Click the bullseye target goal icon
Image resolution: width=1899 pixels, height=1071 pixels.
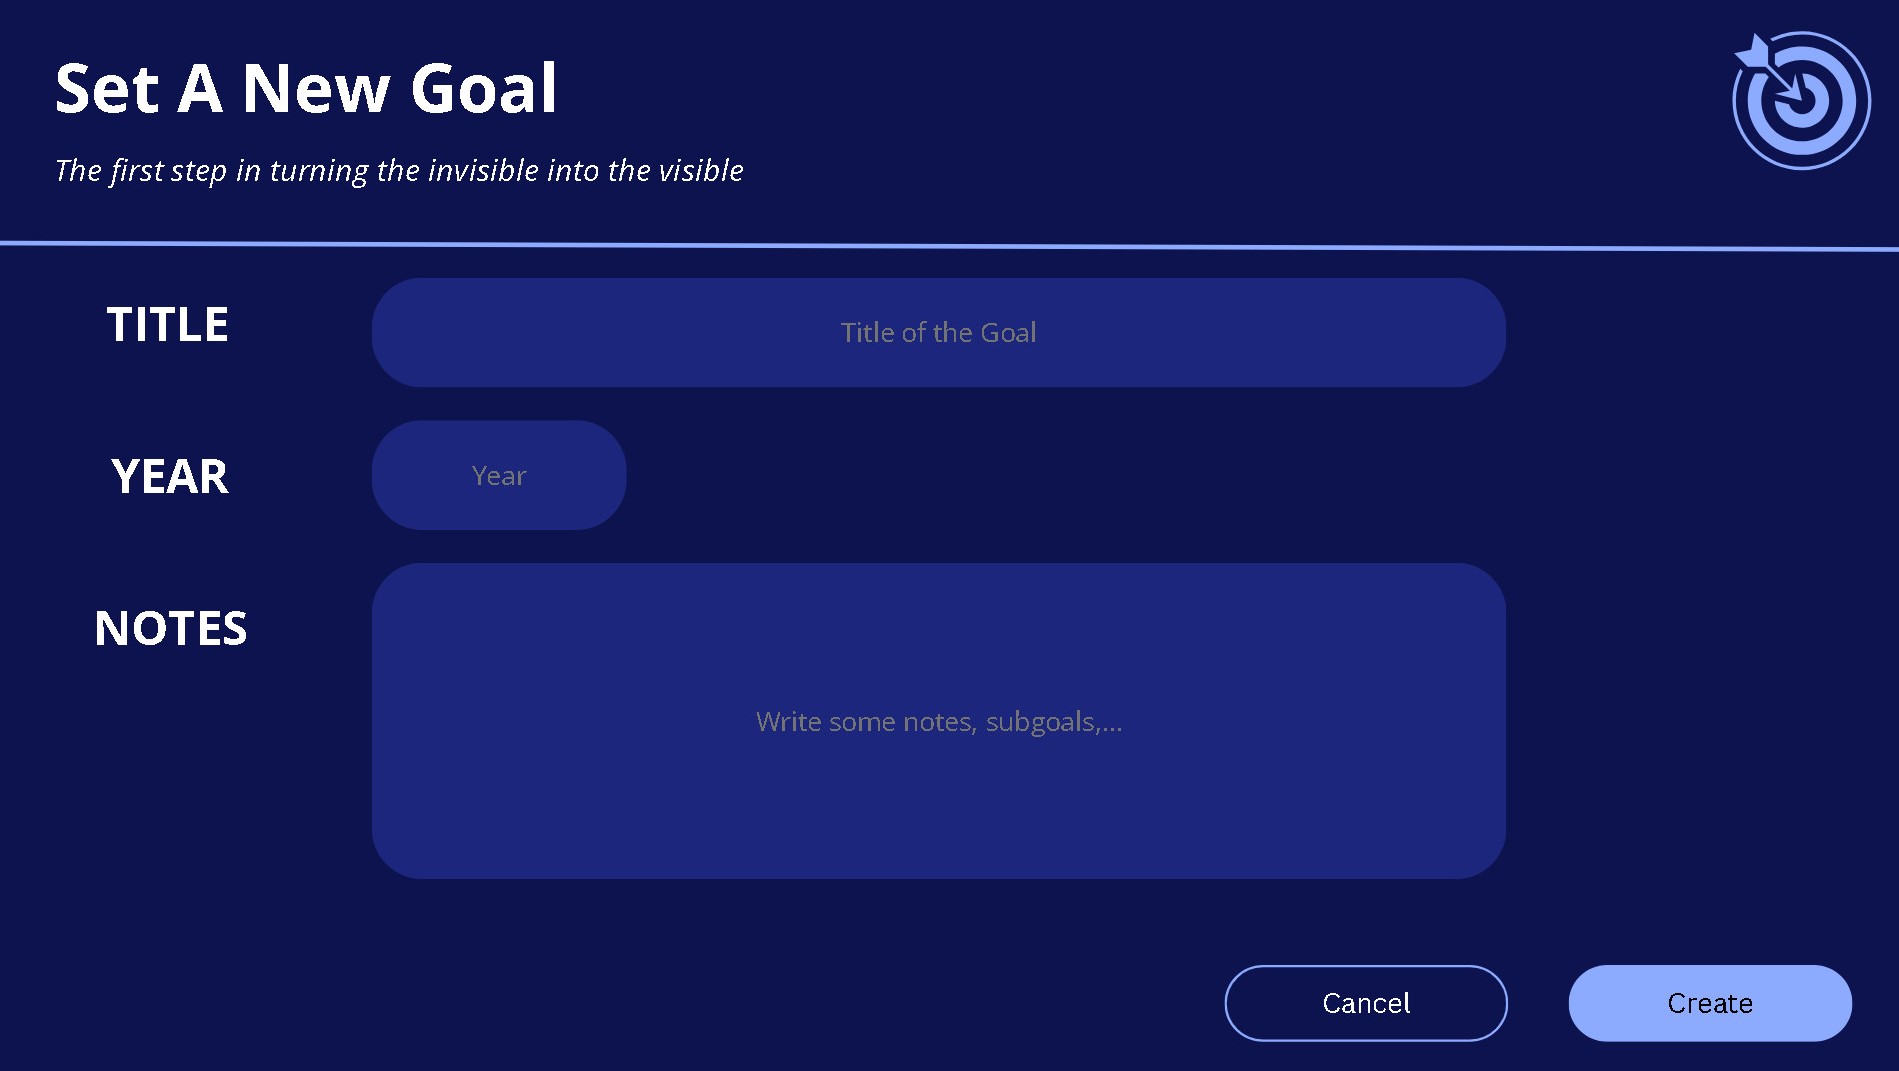tap(1801, 100)
